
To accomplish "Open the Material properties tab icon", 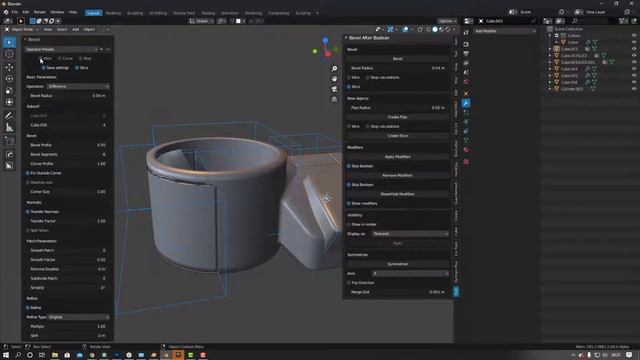I will click(x=466, y=150).
